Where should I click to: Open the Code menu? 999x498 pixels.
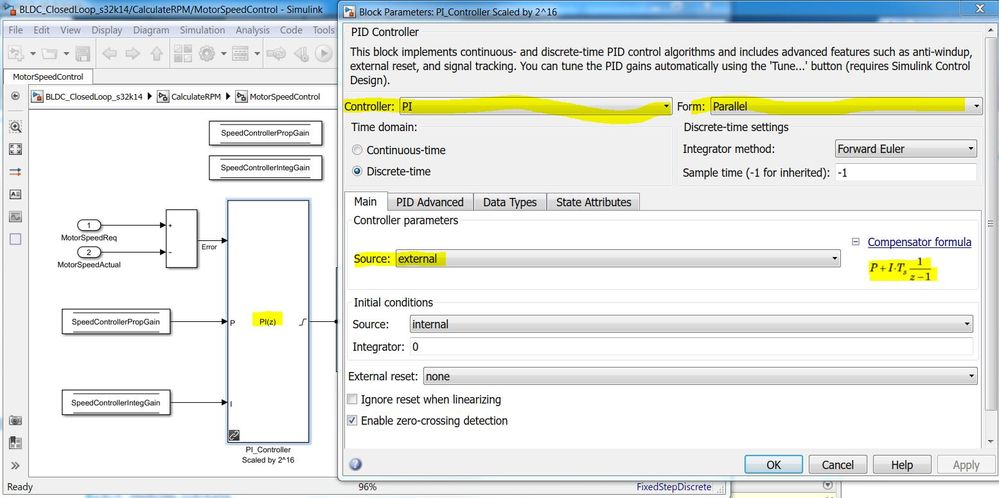[291, 30]
